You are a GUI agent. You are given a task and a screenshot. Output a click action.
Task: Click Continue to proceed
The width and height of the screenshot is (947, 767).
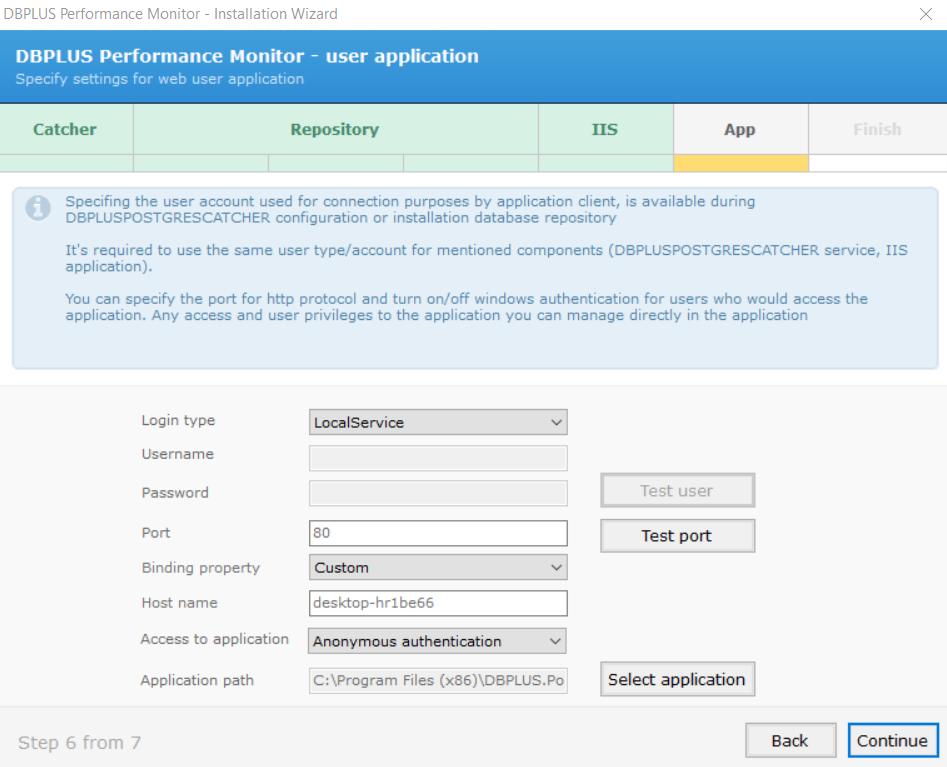893,740
